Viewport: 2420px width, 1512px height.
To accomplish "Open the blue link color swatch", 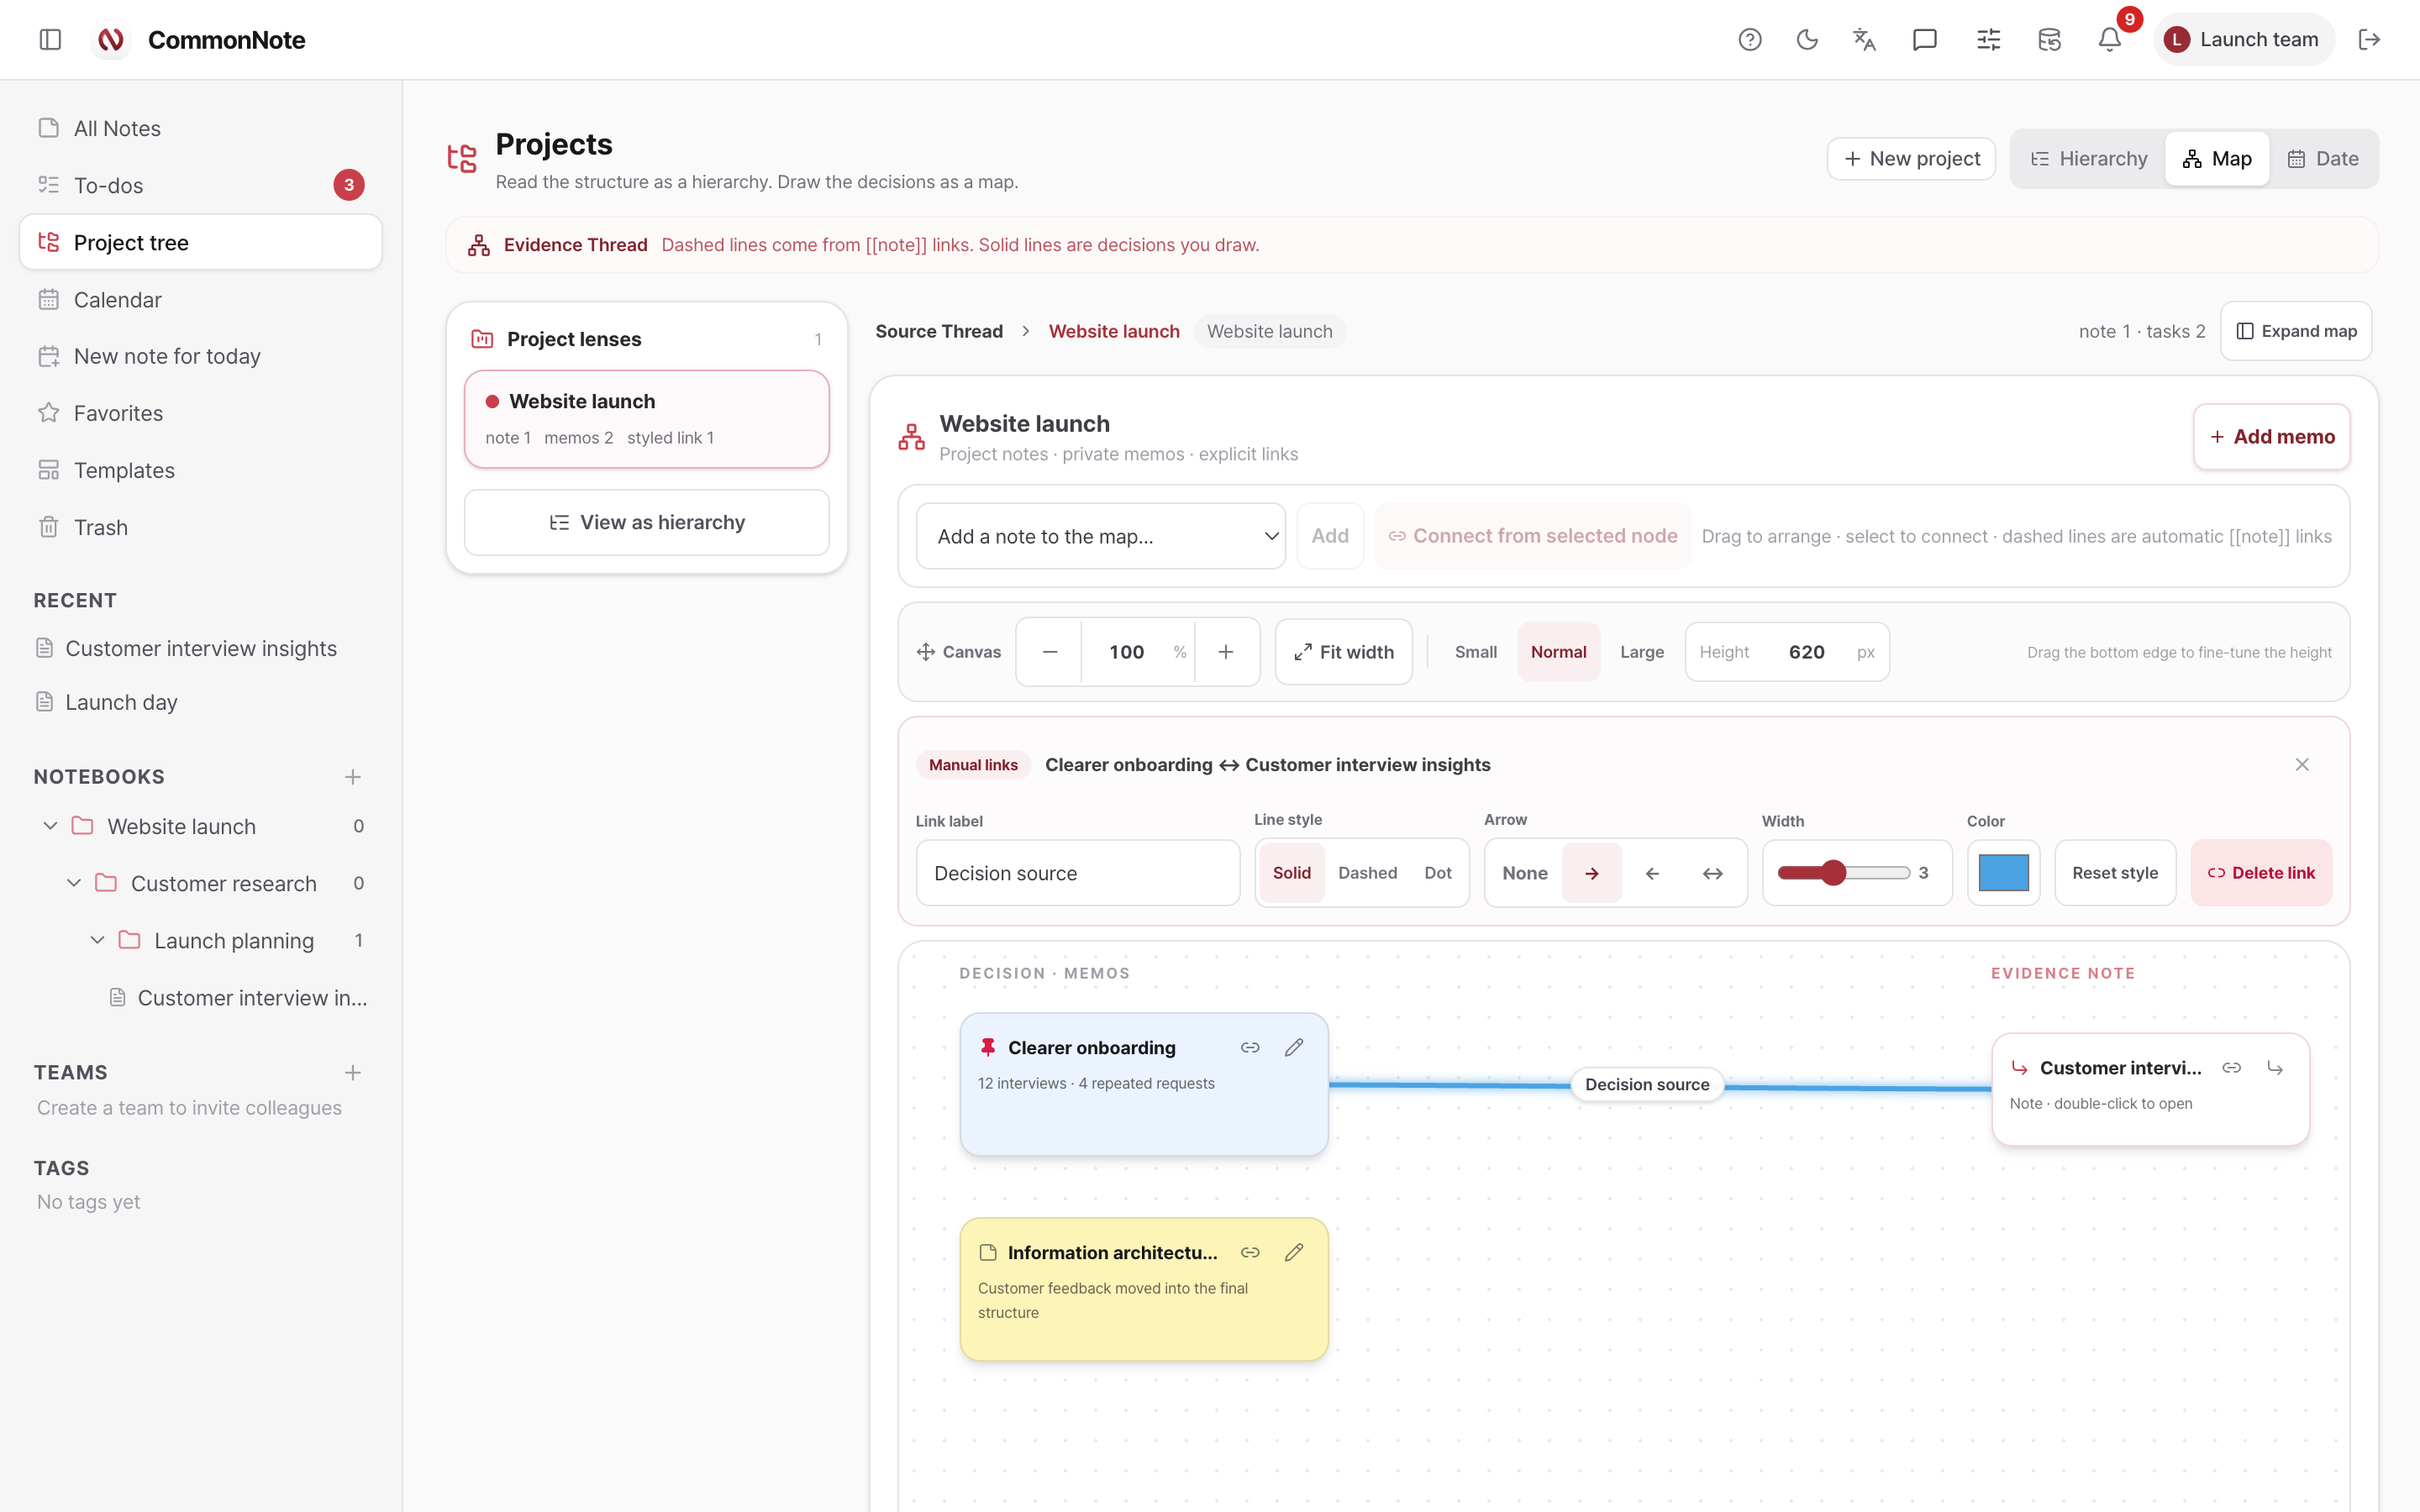I will [x=2003, y=873].
